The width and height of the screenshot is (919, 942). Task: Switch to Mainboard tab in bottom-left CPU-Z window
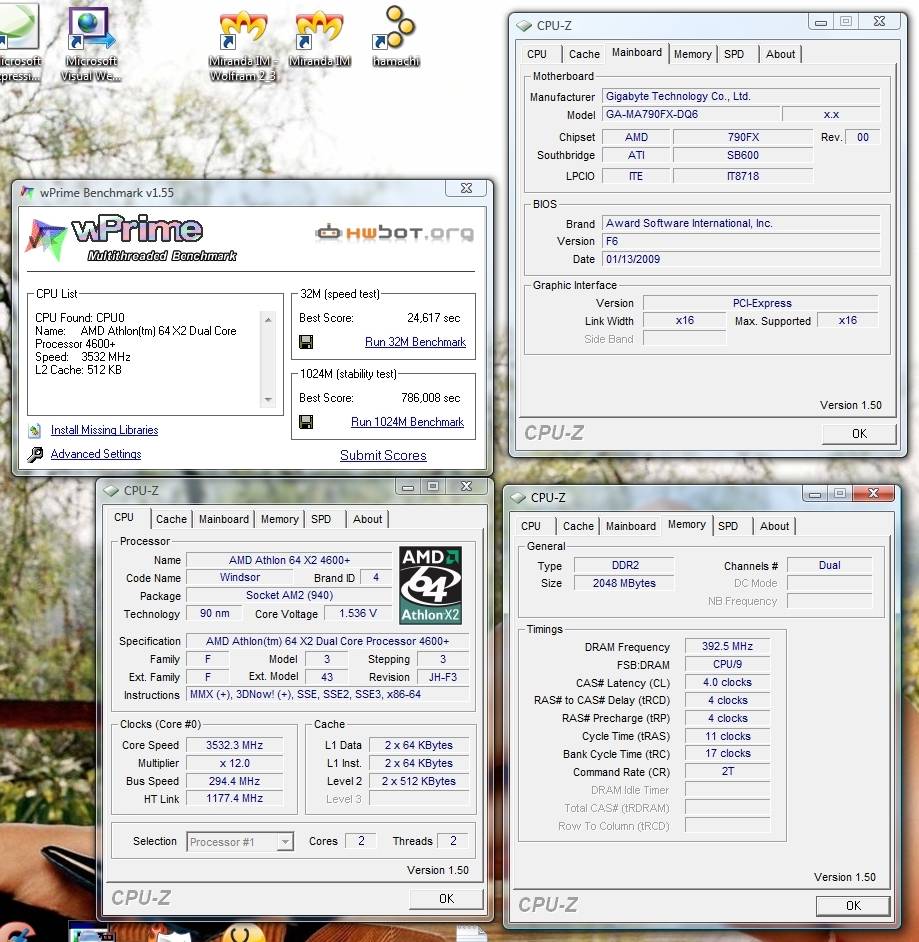pos(223,519)
